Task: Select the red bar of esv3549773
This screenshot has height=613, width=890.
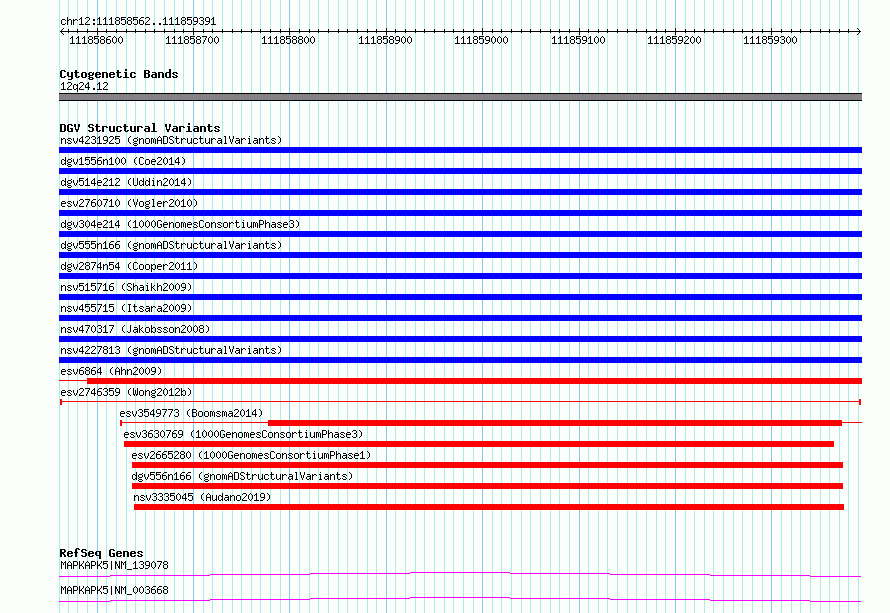Action: (x=555, y=423)
